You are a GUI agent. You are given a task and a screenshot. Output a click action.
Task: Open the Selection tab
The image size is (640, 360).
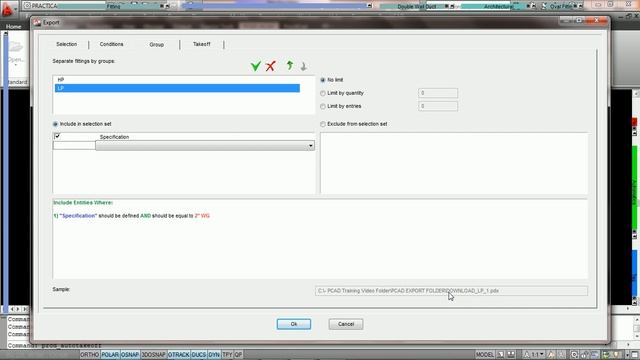(67, 44)
